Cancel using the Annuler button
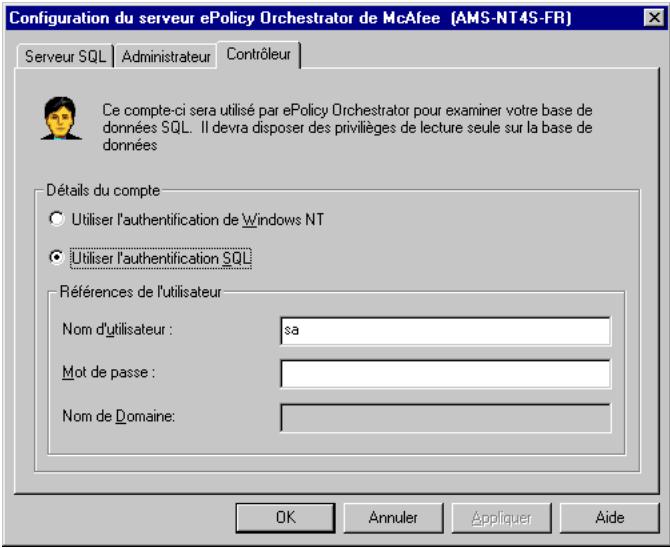This screenshot has height=548, width=670. [393, 518]
